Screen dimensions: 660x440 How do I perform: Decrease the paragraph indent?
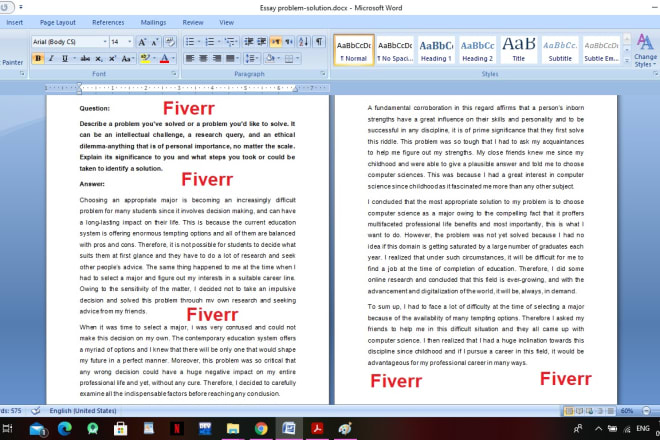coord(249,41)
